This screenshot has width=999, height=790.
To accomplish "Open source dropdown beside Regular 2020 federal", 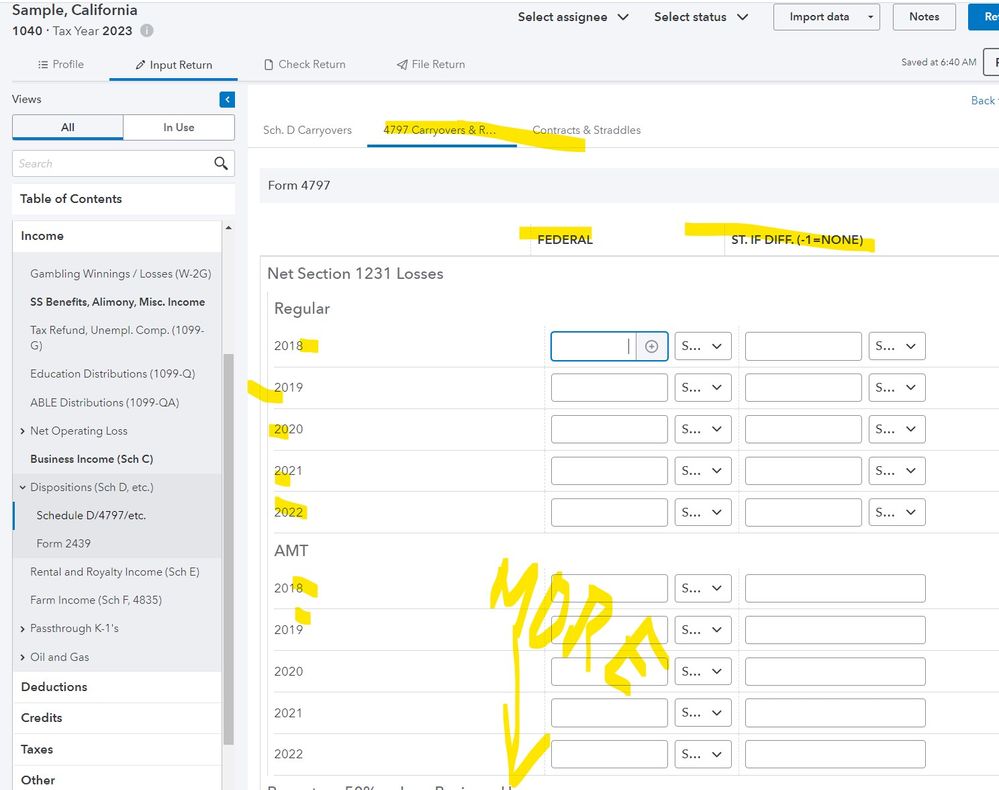I will pos(703,429).
